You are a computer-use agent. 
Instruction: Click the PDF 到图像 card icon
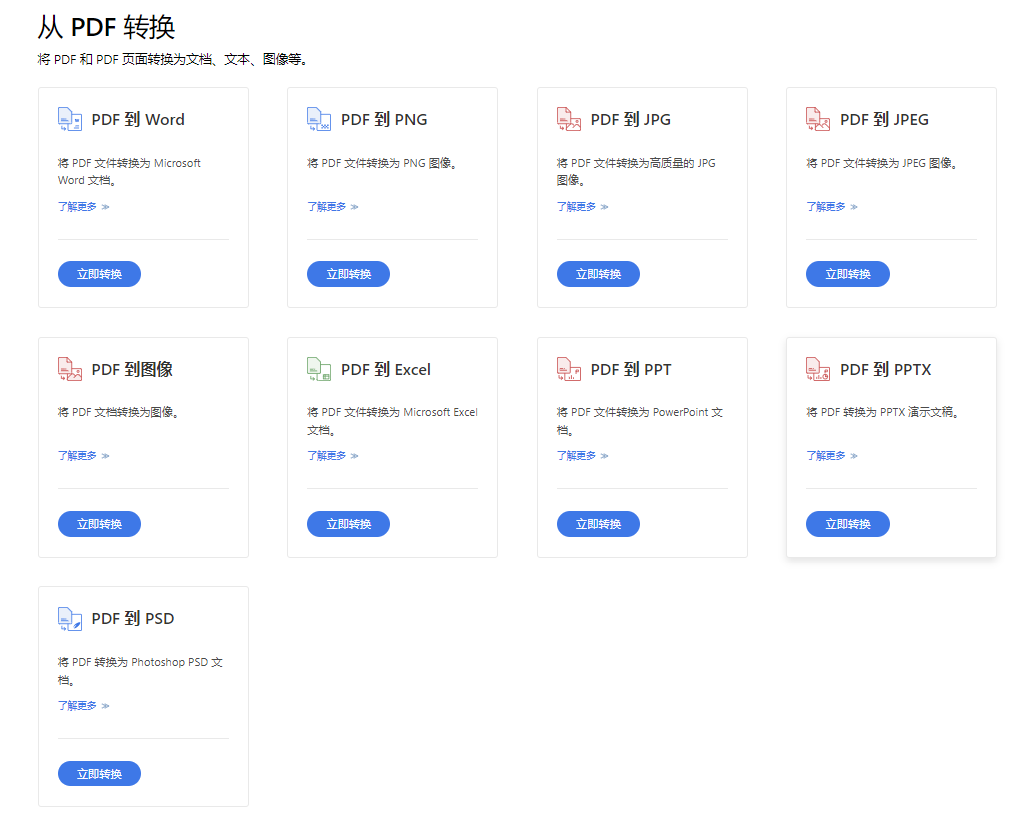coord(70,369)
